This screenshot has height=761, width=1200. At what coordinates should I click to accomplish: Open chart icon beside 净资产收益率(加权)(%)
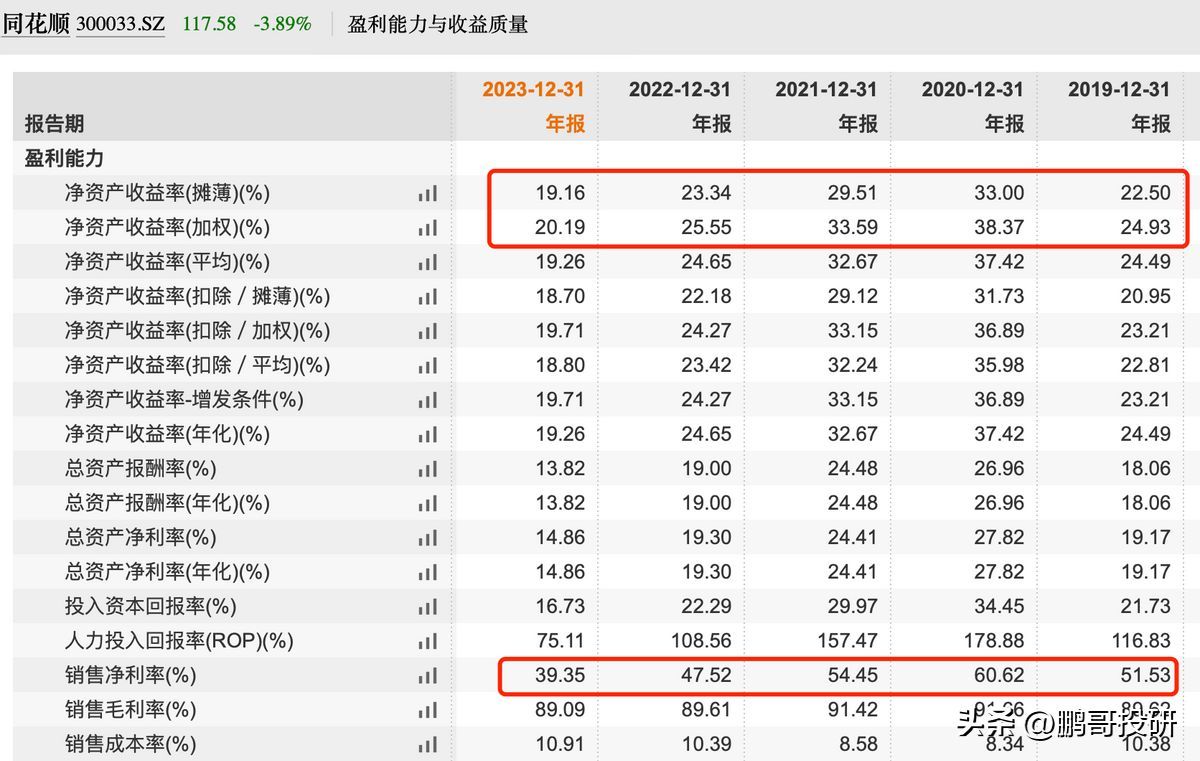coord(428,228)
